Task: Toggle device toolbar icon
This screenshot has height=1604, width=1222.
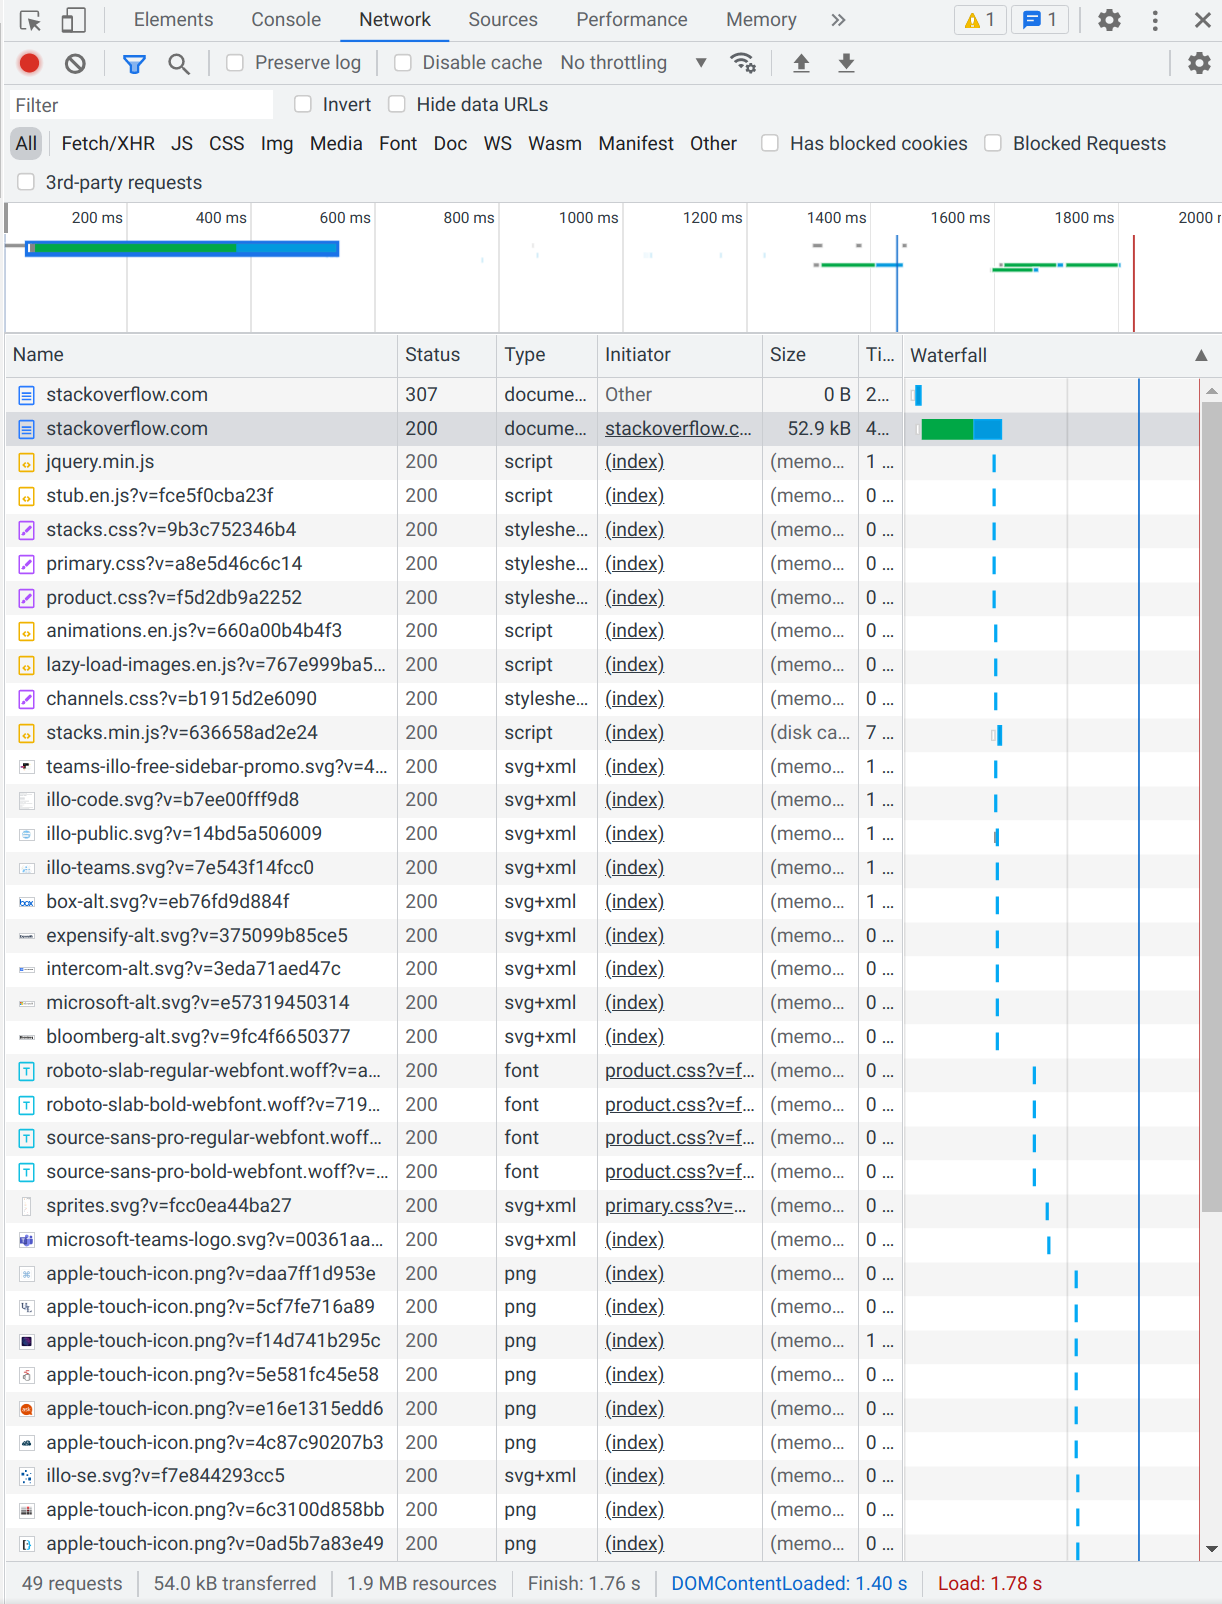Action: point(74,20)
